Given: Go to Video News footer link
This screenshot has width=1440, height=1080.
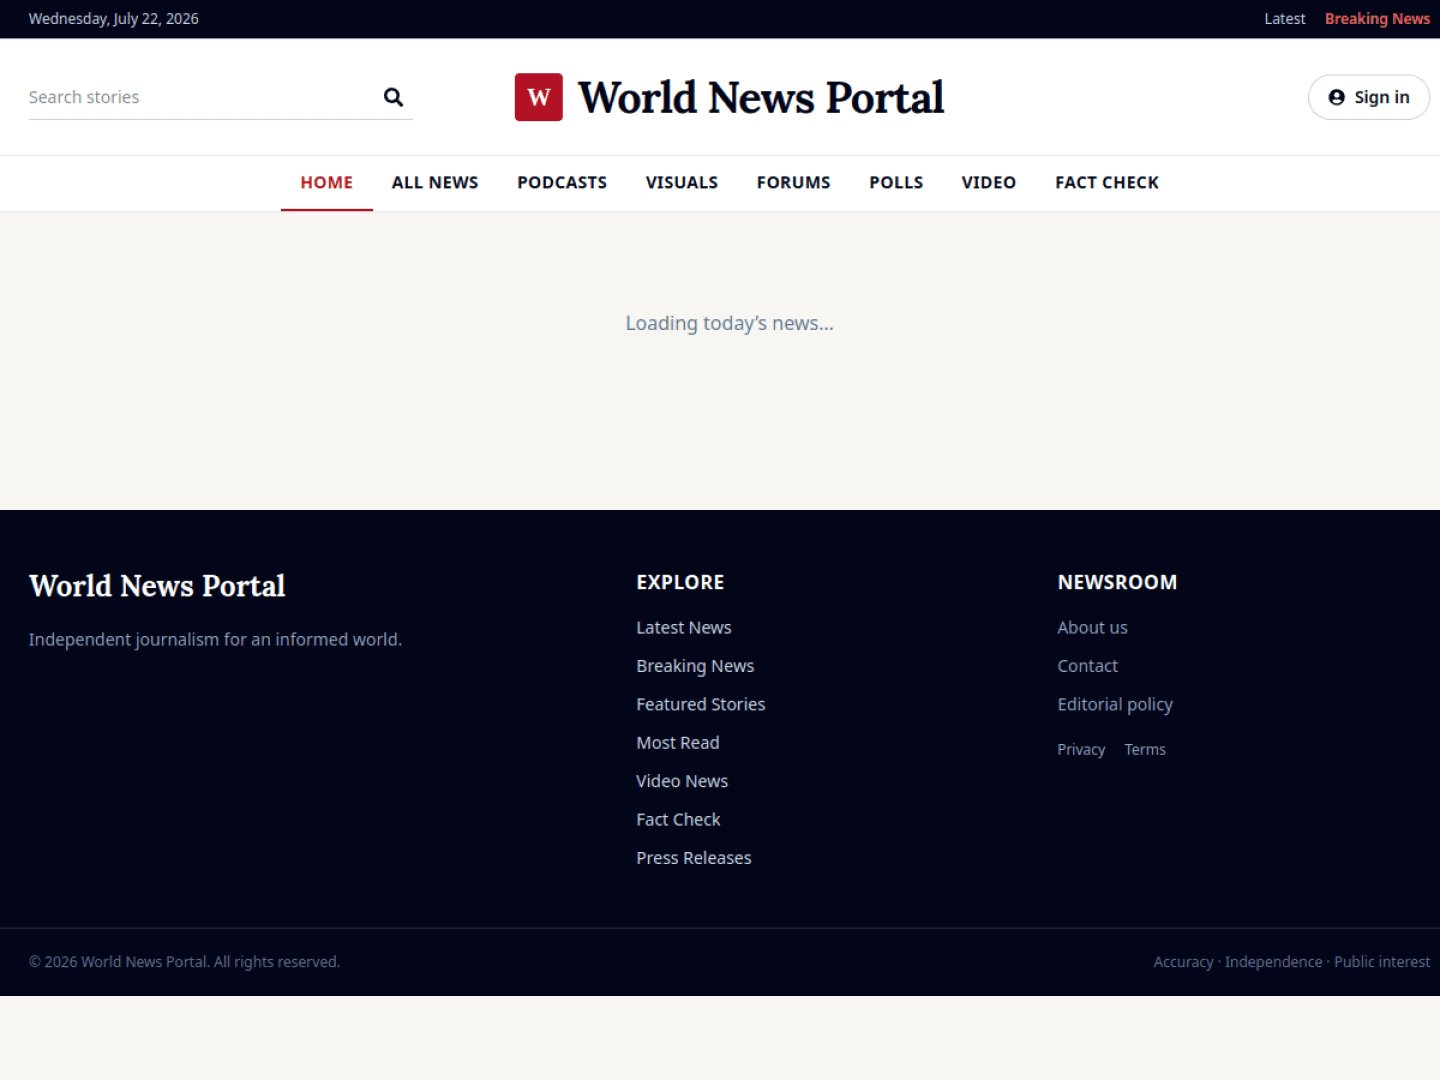Looking at the screenshot, I should [x=682, y=781].
